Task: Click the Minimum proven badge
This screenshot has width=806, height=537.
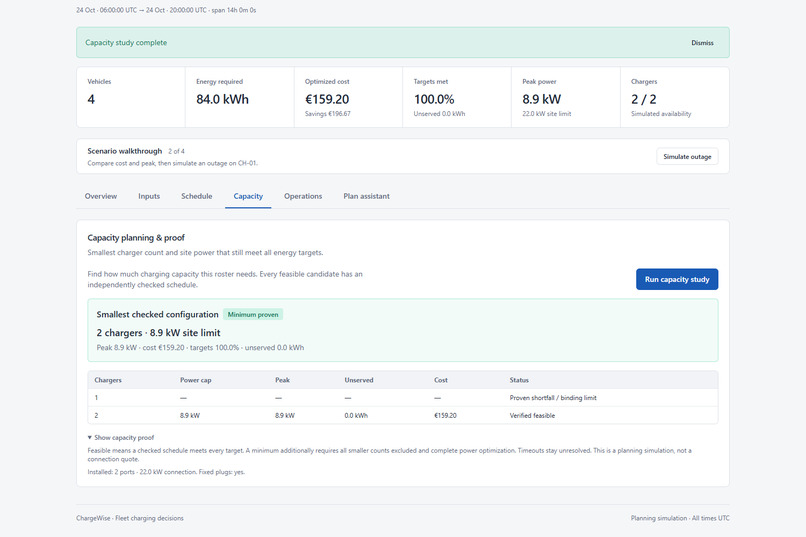Action: point(253,314)
